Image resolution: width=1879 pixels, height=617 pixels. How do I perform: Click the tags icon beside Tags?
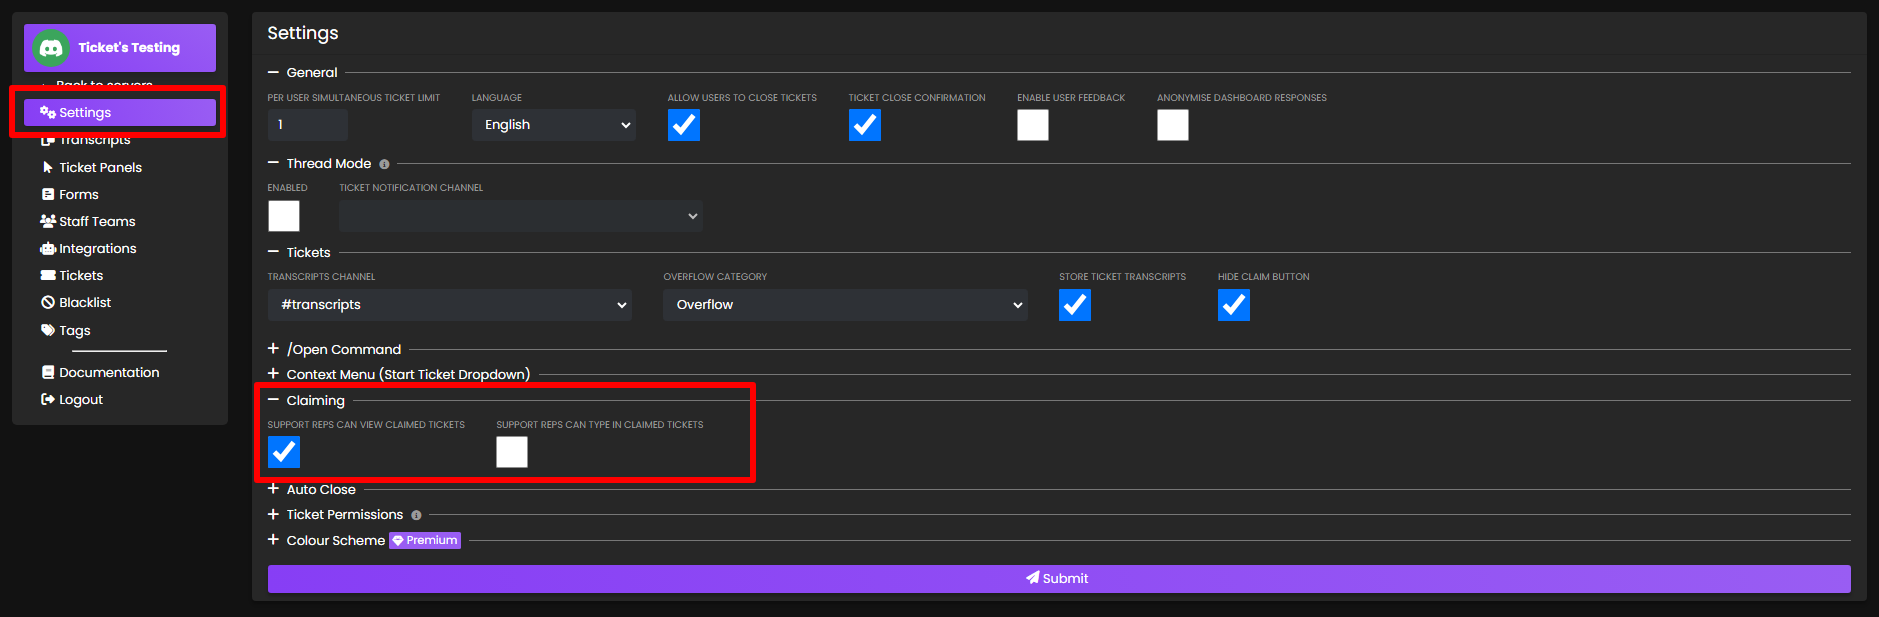47,330
